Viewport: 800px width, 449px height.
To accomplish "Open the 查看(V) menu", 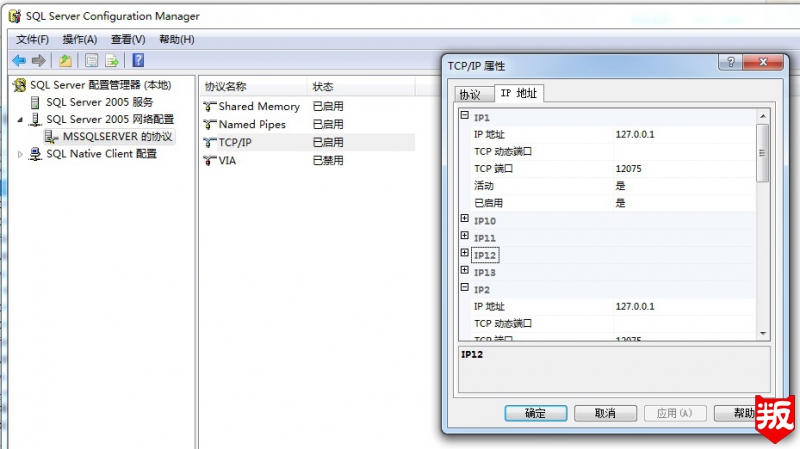I will [x=128, y=39].
